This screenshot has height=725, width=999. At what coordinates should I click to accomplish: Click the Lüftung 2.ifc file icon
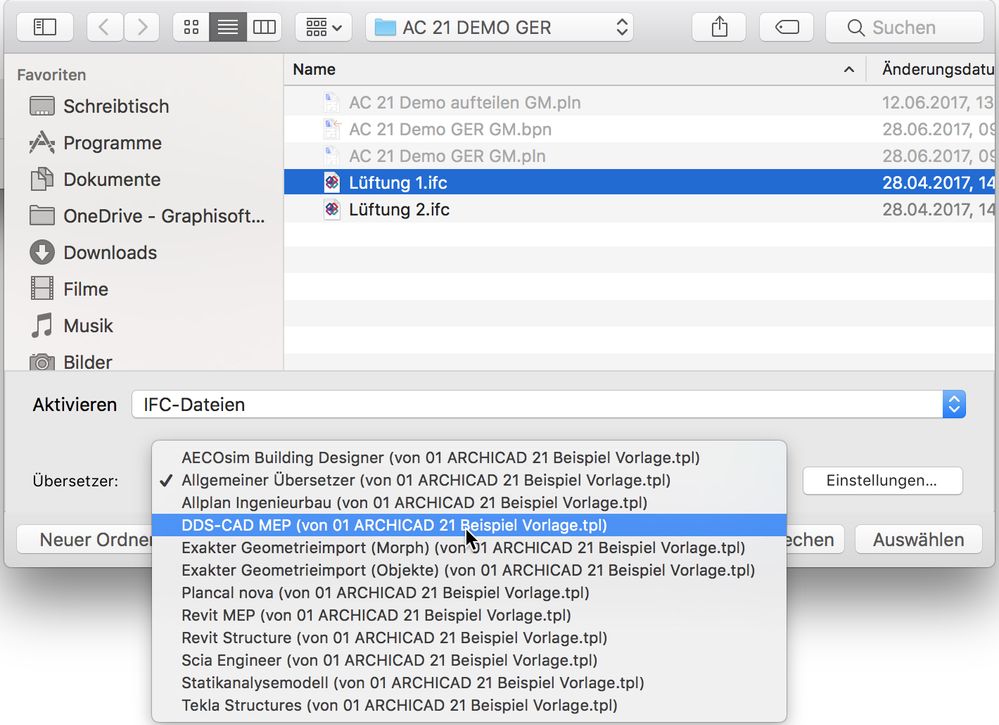coord(331,209)
